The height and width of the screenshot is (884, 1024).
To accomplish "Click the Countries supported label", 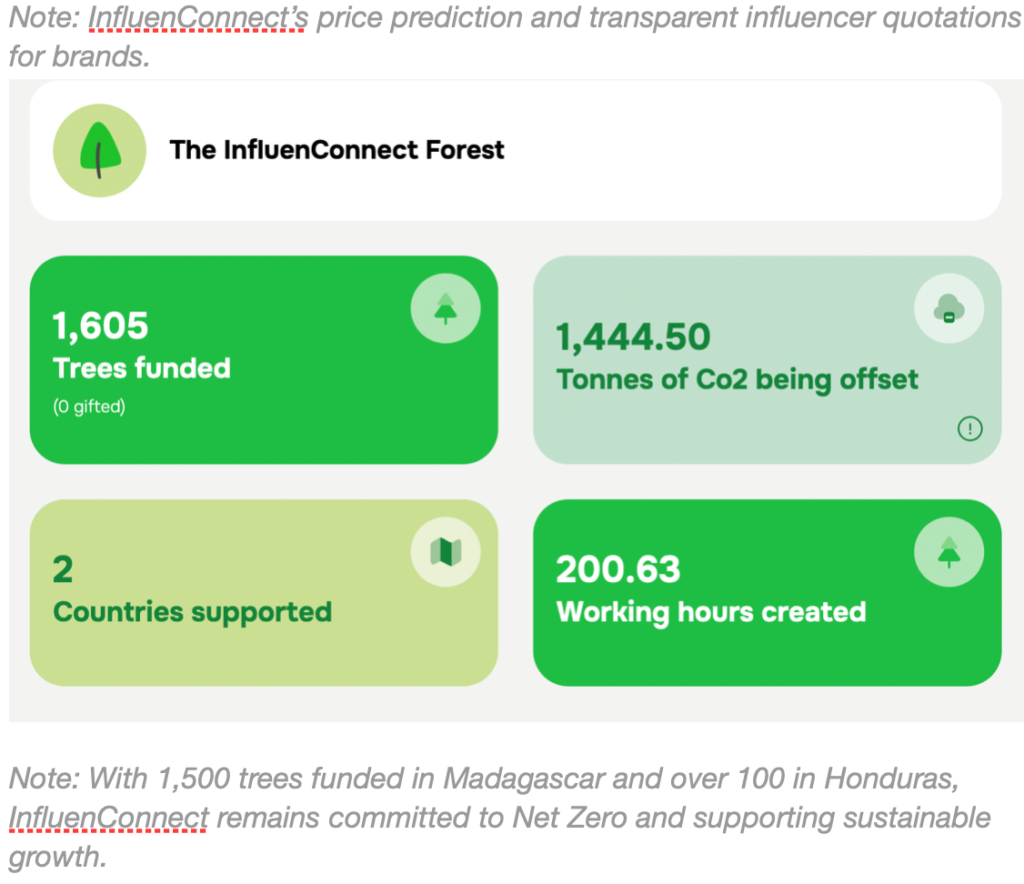I will click(192, 612).
